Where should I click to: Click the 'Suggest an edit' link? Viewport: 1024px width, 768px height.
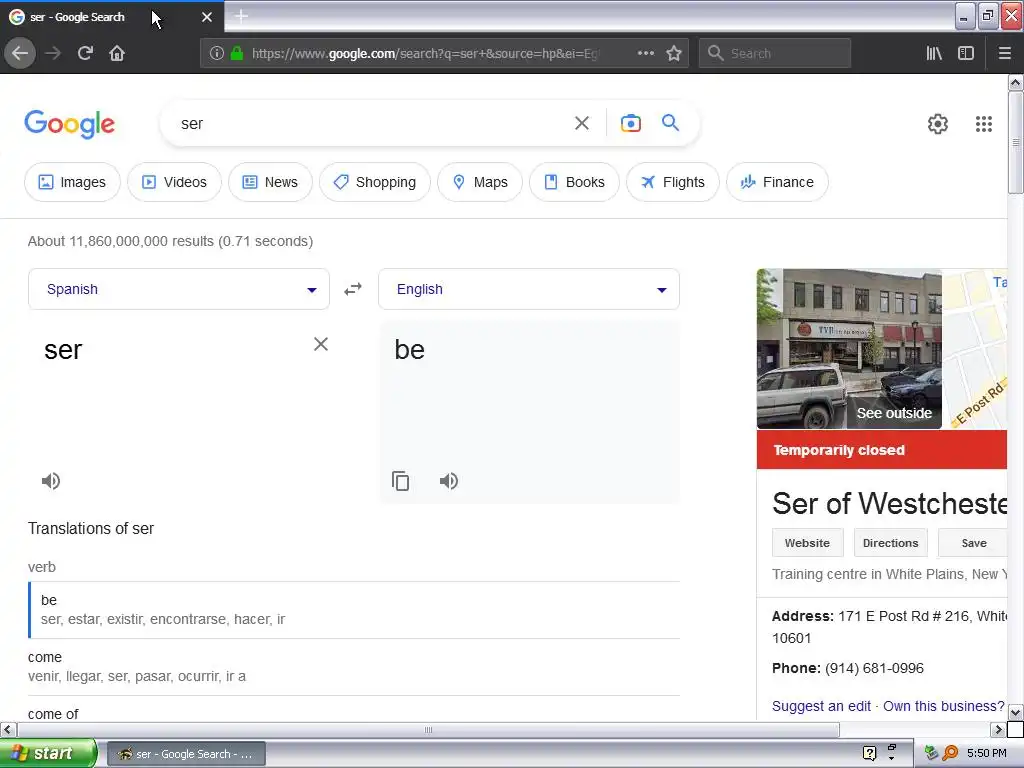821,706
